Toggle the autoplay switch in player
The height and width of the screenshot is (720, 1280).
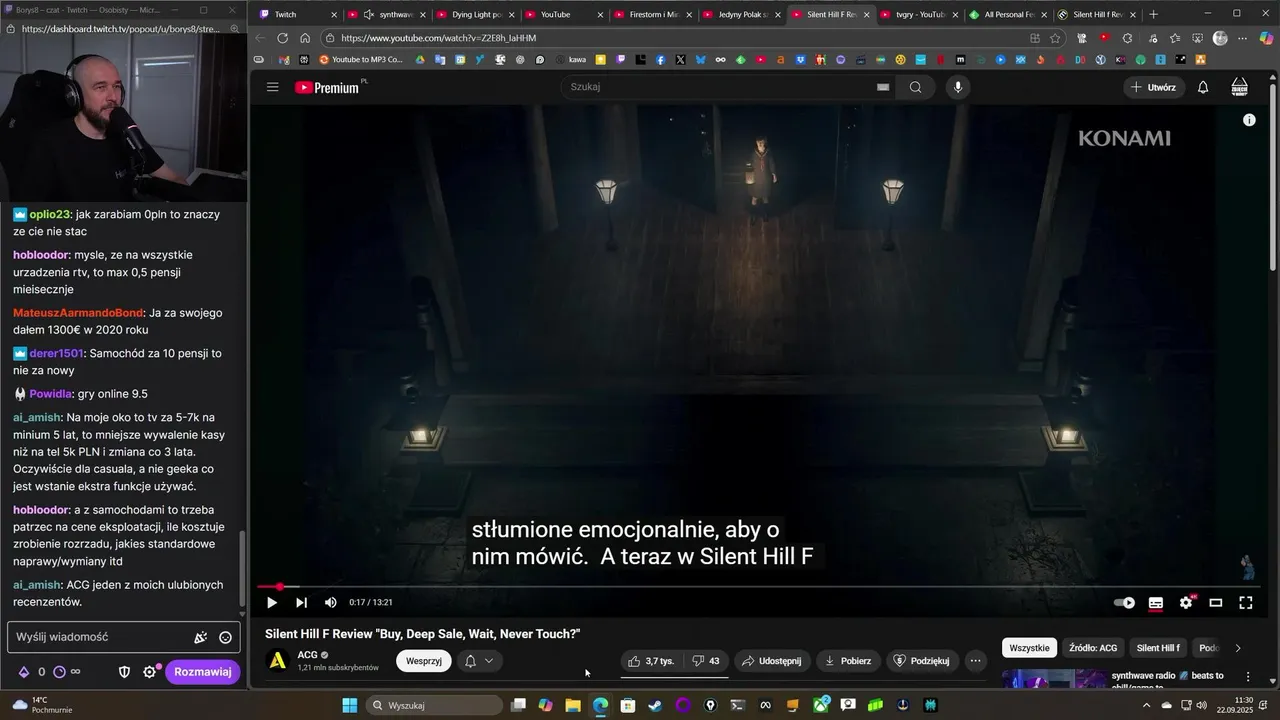(x=1125, y=603)
